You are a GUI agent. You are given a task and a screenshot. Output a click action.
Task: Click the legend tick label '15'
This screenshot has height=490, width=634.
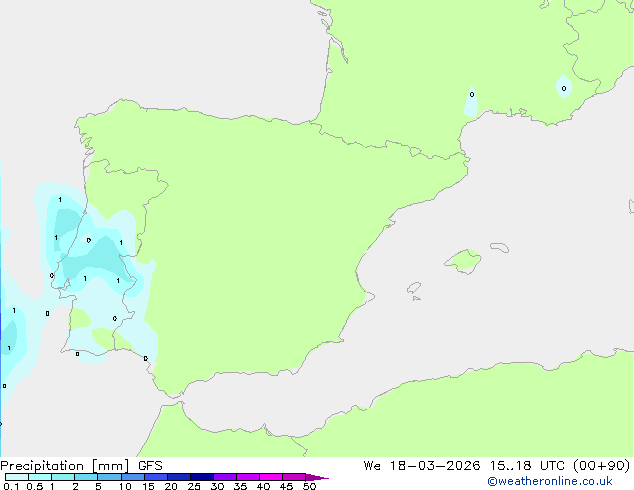148,486
